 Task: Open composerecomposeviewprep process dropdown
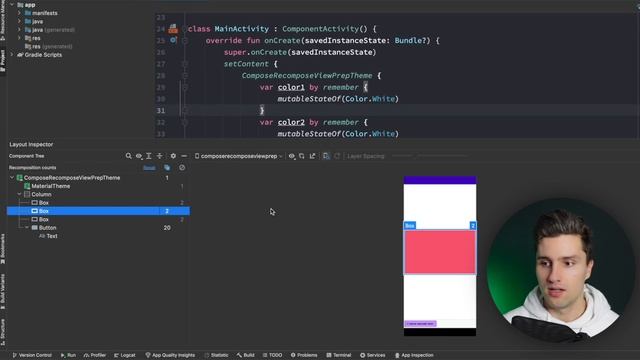pyautogui.click(x=238, y=156)
